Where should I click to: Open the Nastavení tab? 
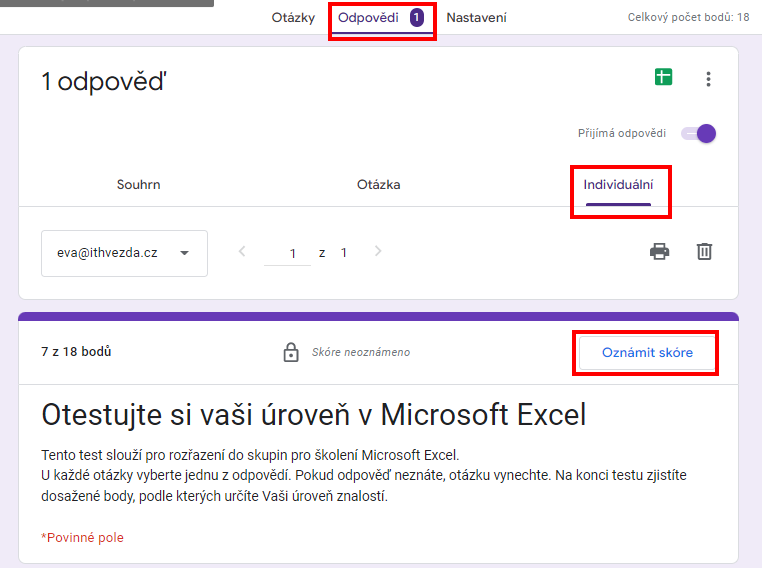476,18
